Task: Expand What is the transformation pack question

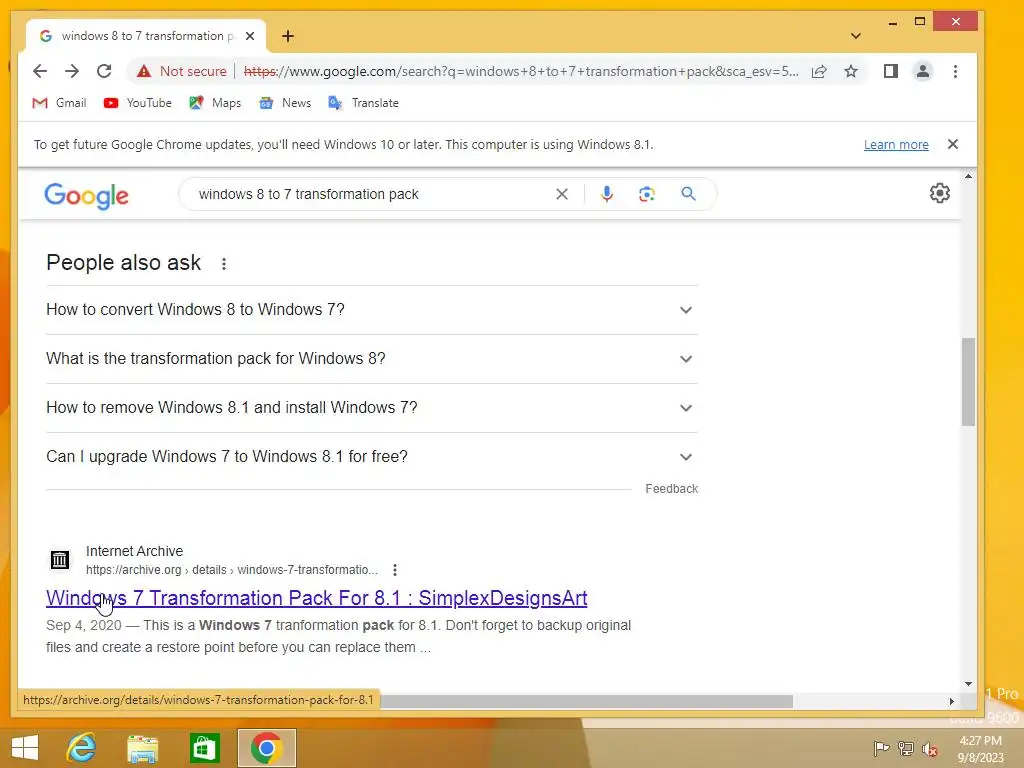Action: coord(372,359)
